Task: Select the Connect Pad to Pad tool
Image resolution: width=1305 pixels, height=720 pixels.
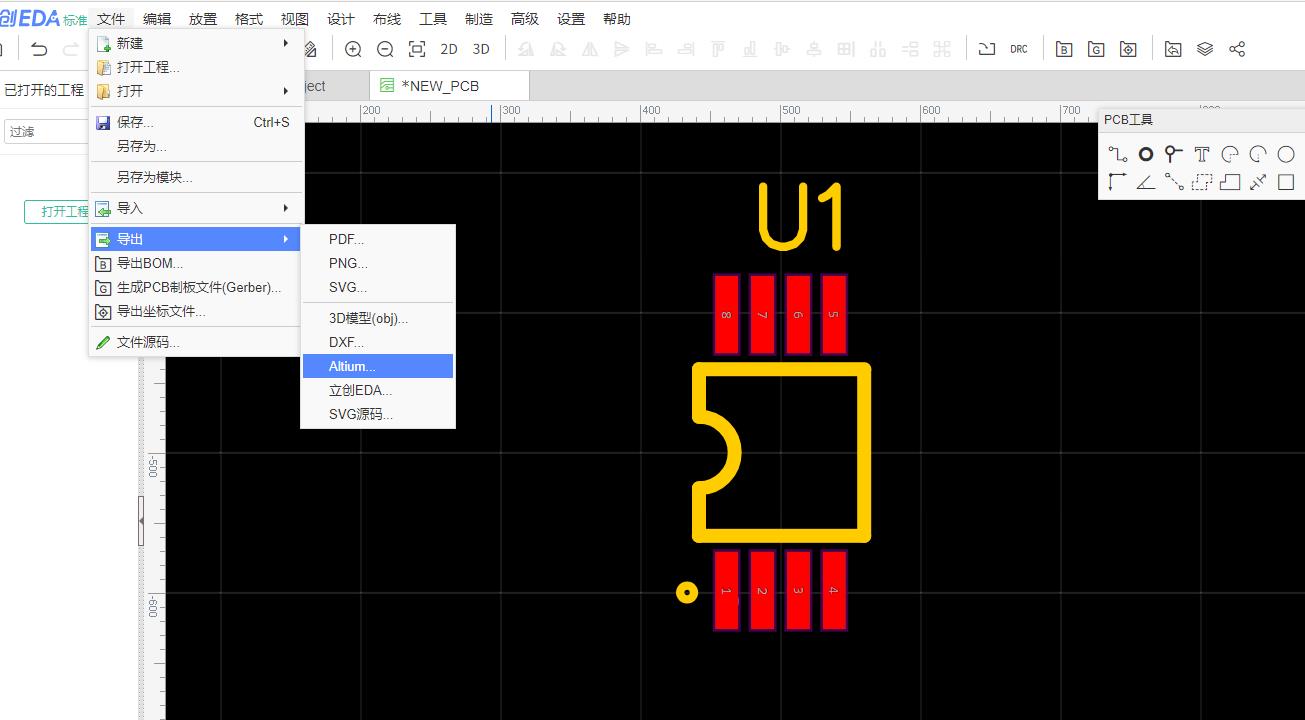Action: pos(1174,182)
